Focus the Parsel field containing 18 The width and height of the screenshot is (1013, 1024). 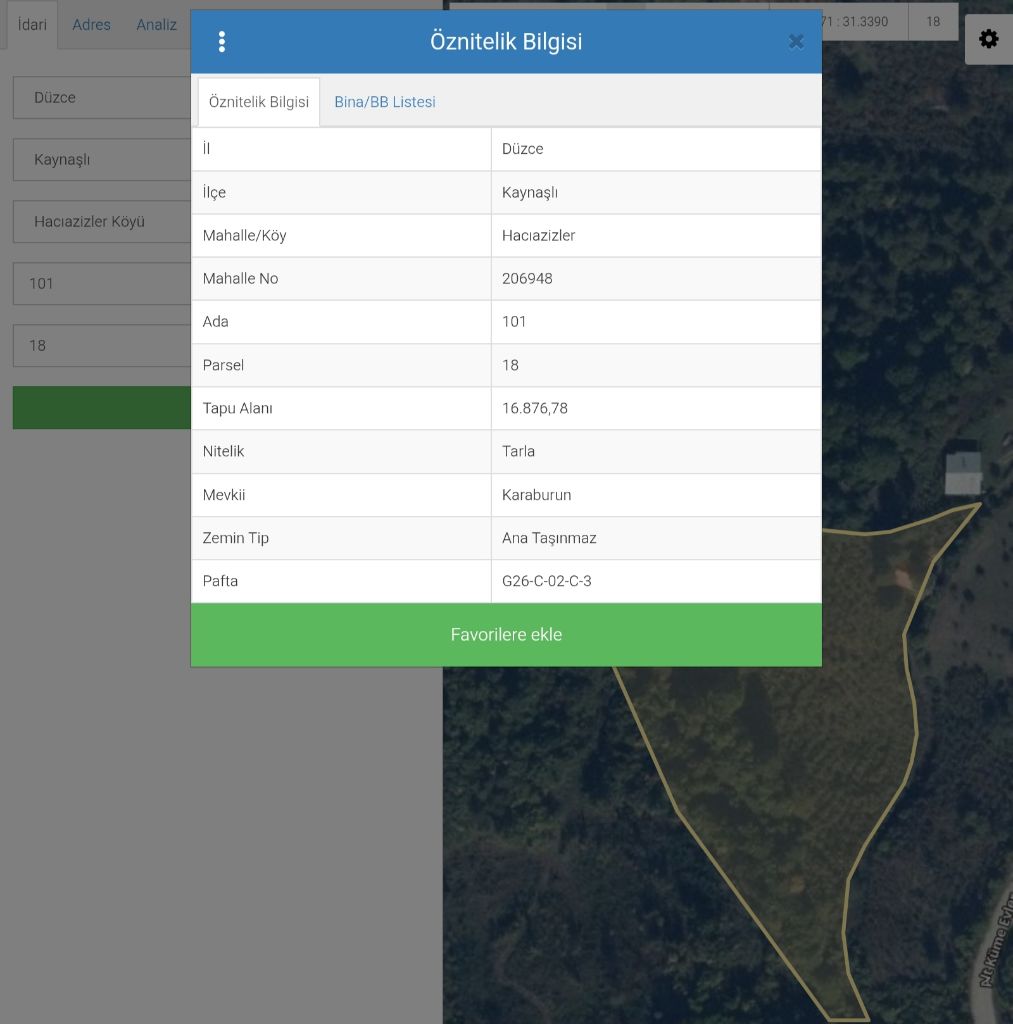tap(100, 346)
